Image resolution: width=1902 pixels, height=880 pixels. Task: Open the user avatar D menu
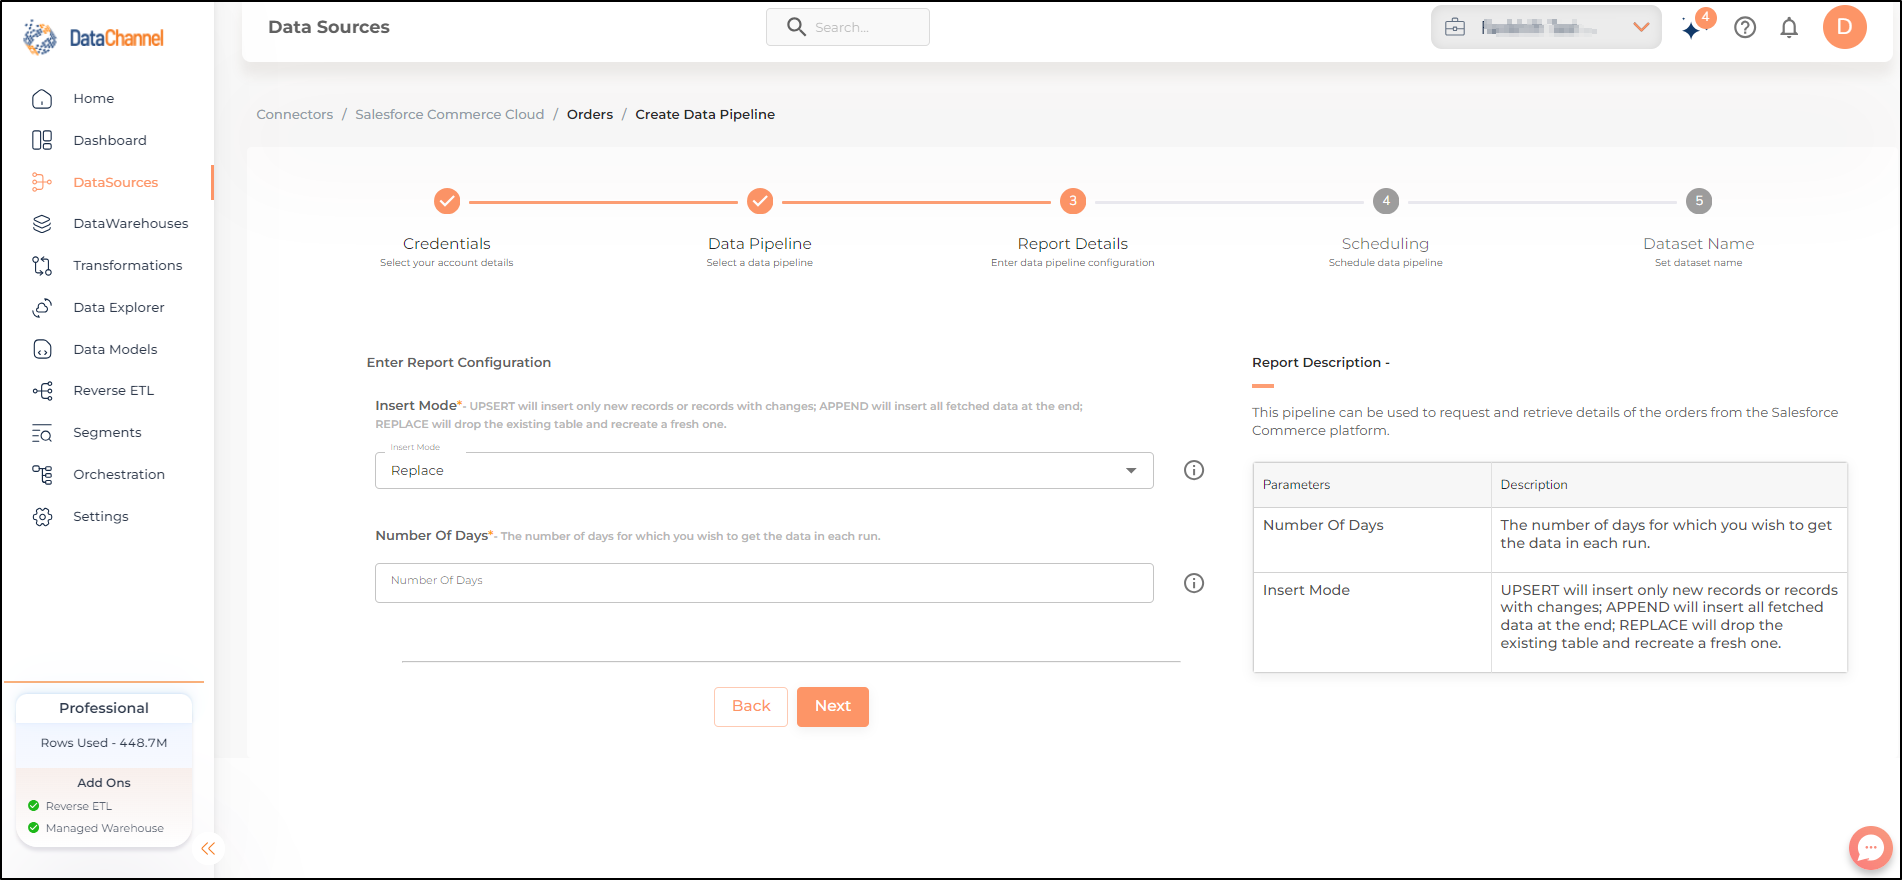pos(1844,27)
